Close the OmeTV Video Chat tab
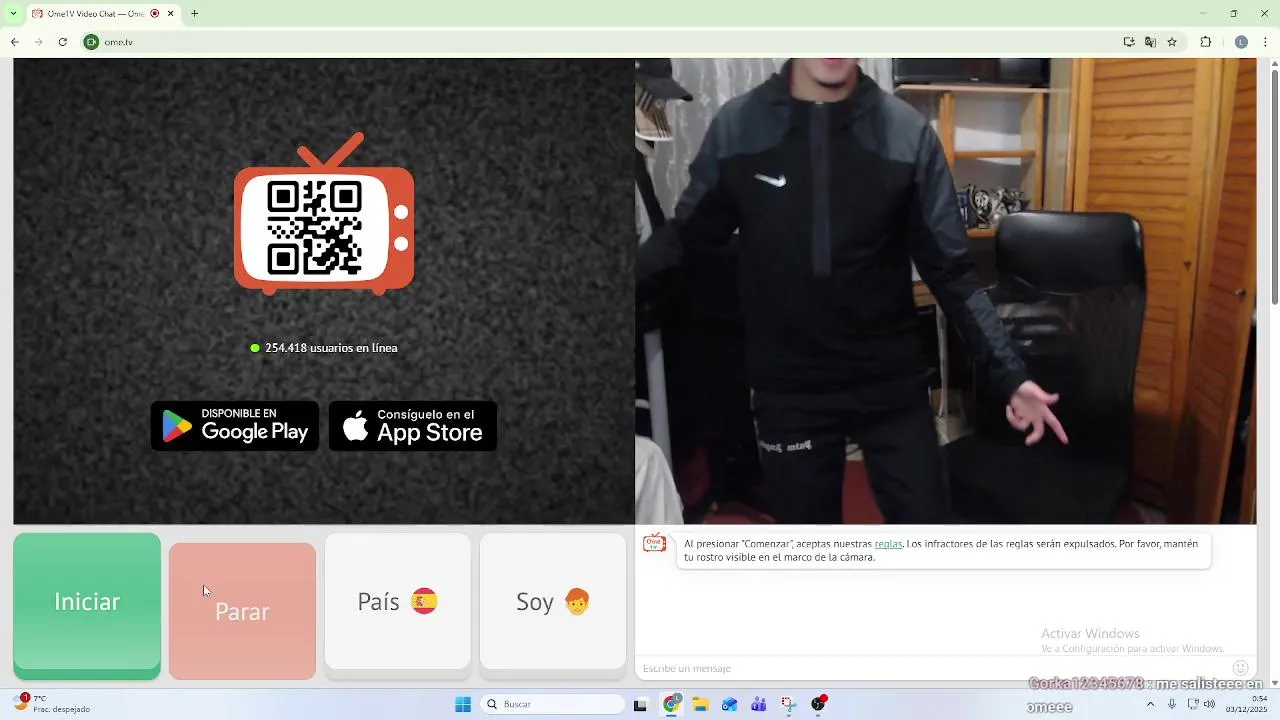This screenshot has height=720, width=1280. tap(170, 13)
